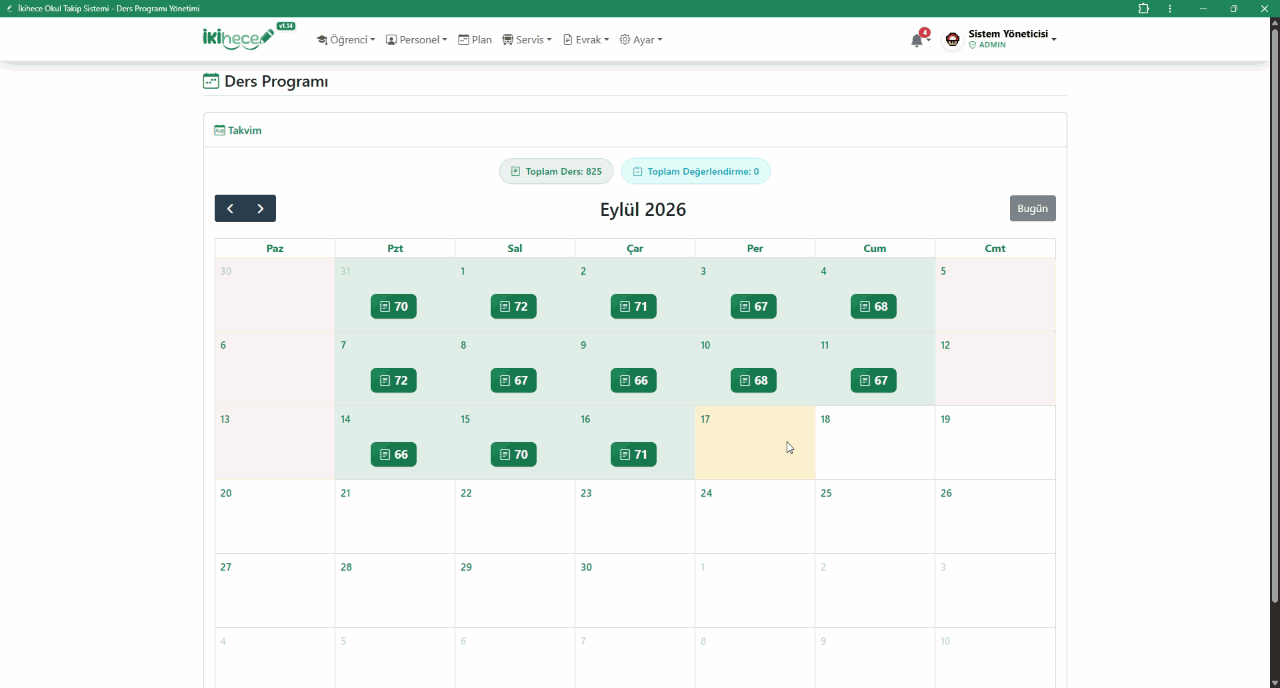Screen dimensions: 1280x688
Task: Open the 71 lessons badge on September 2
Action: [x=633, y=306]
